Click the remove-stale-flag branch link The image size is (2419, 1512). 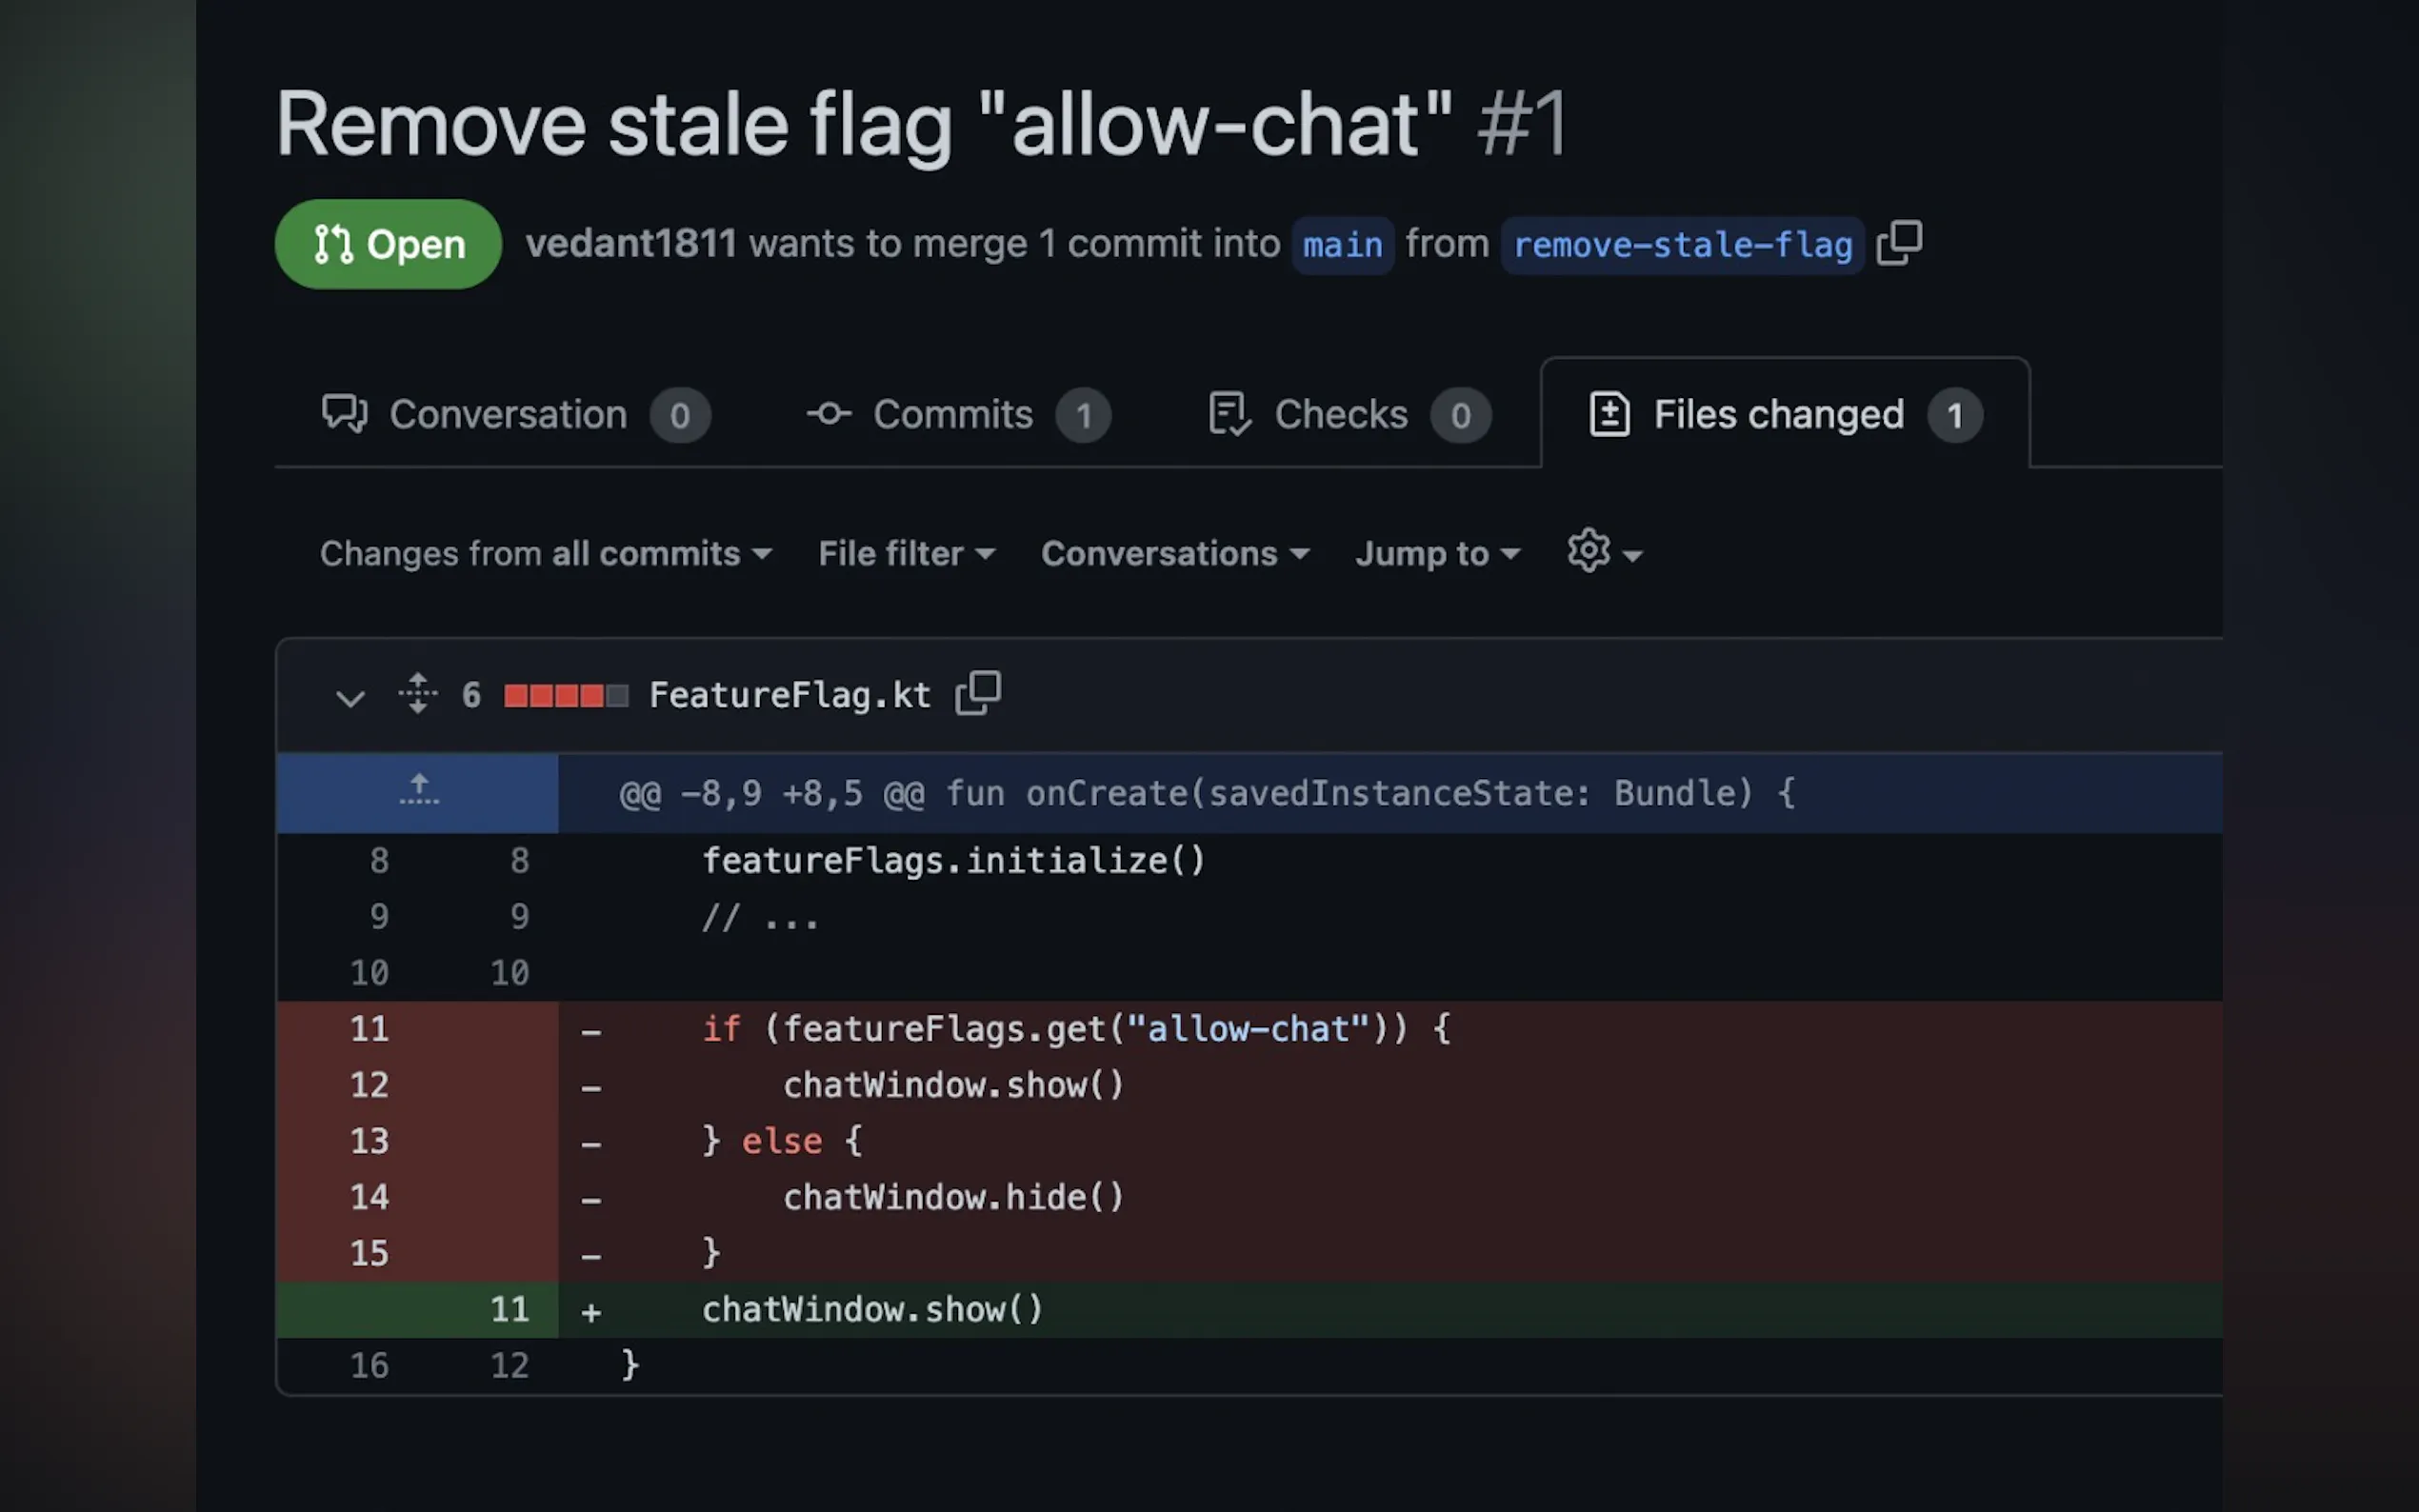point(1682,245)
